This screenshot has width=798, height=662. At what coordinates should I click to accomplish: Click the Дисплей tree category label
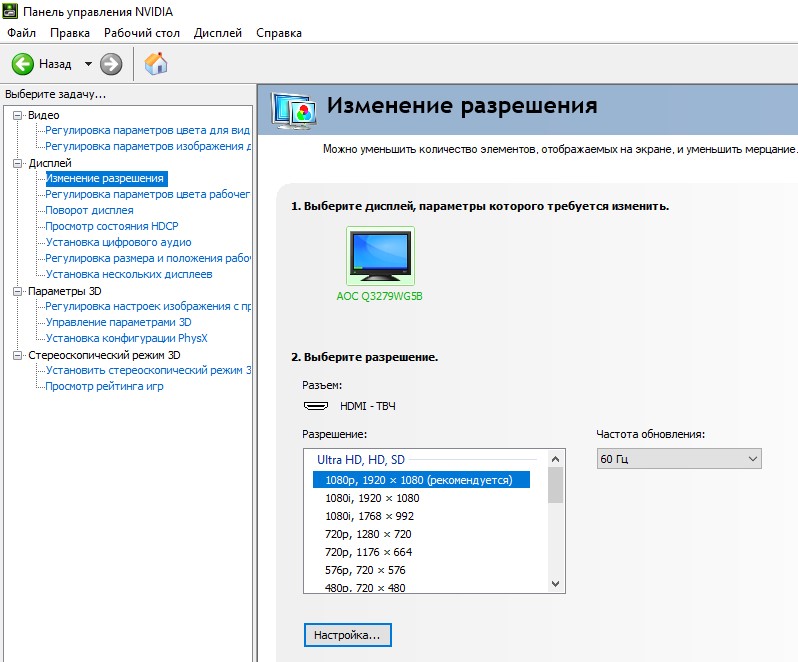coord(50,163)
